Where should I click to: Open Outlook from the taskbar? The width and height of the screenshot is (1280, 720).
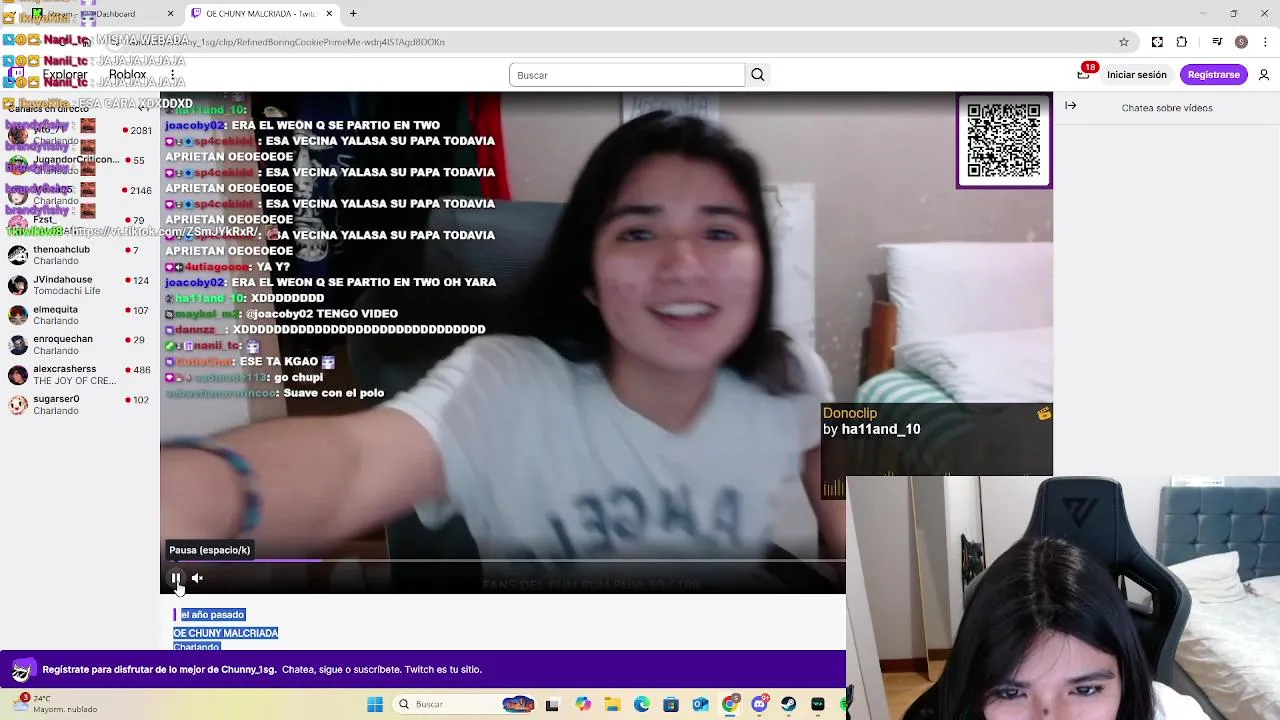pyautogui.click(x=700, y=704)
